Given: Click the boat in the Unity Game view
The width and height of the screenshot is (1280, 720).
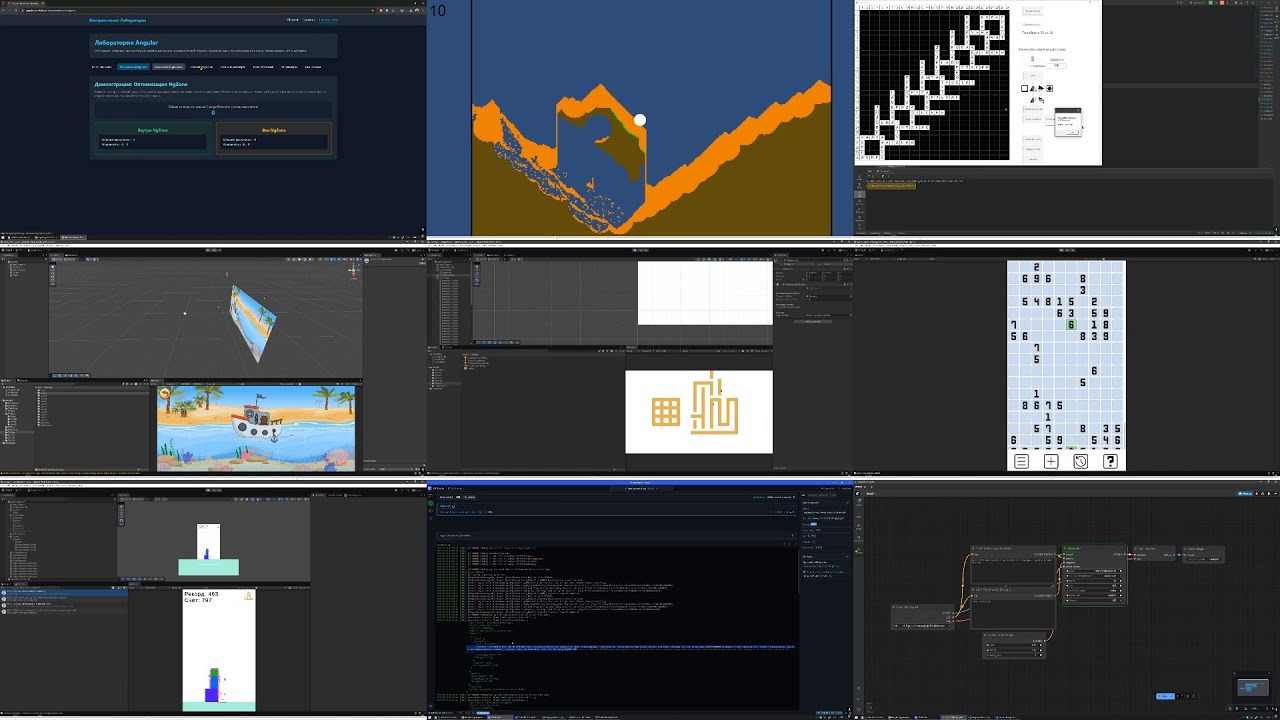Looking at the screenshot, I should [x=255, y=420].
